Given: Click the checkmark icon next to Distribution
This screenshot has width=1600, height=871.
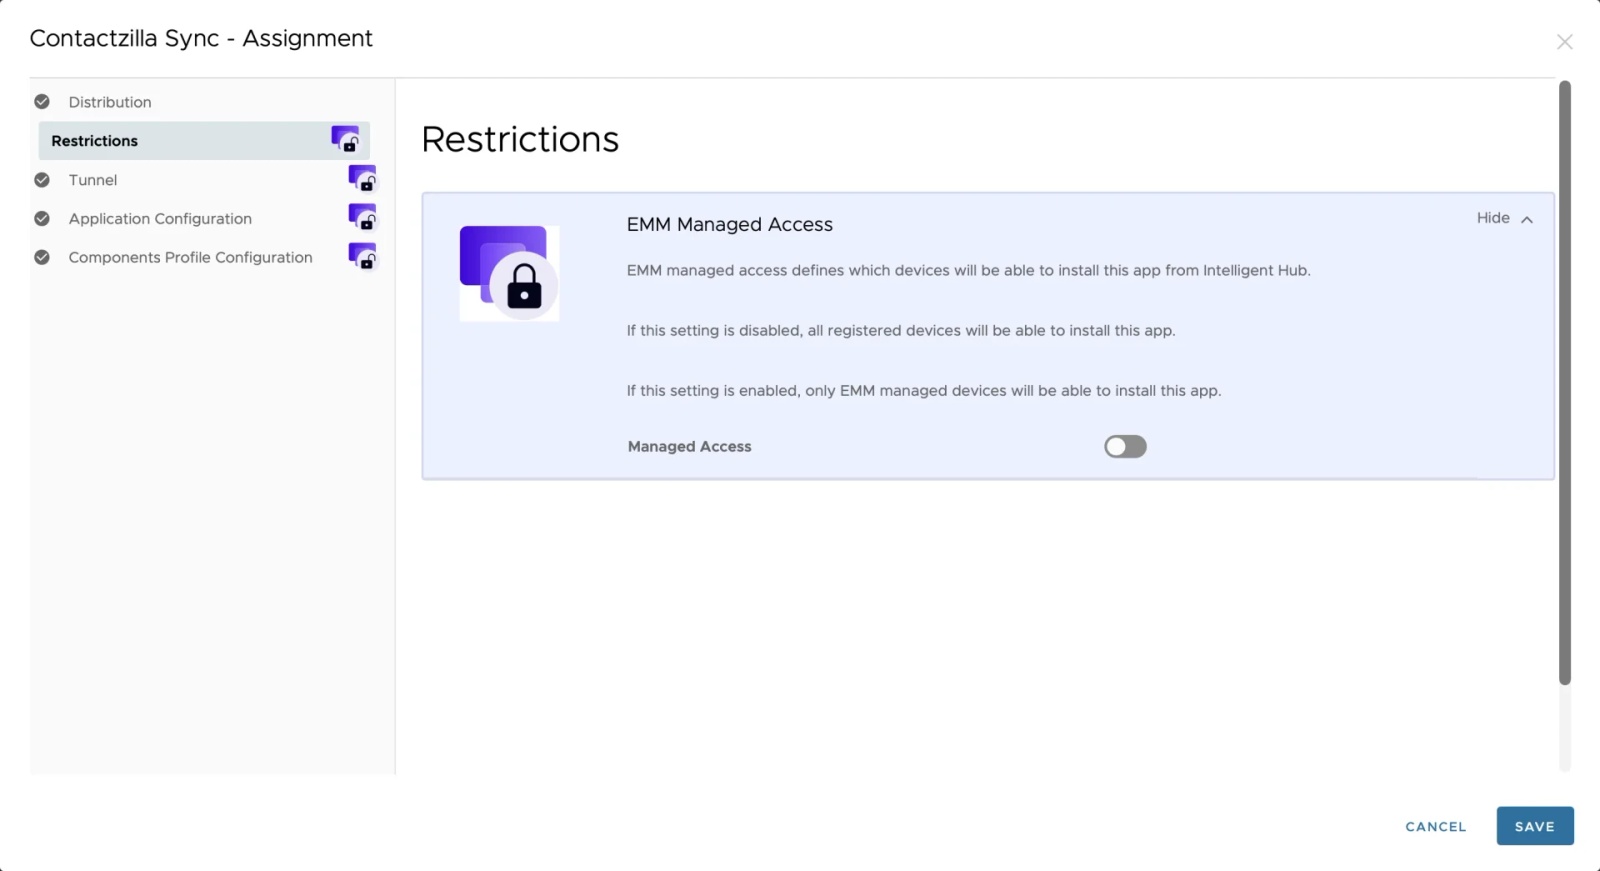Looking at the screenshot, I should click(x=41, y=101).
